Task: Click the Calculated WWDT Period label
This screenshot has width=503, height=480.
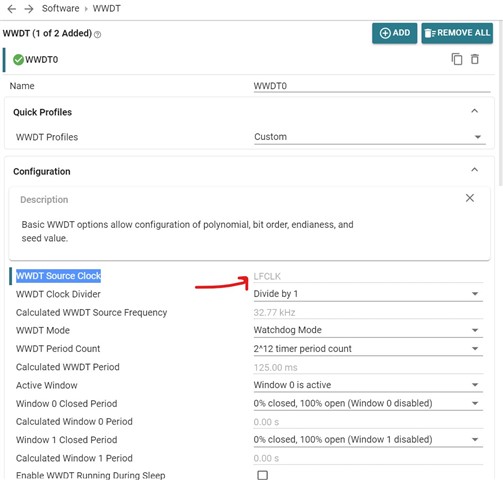Action: [x=68, y=367]
